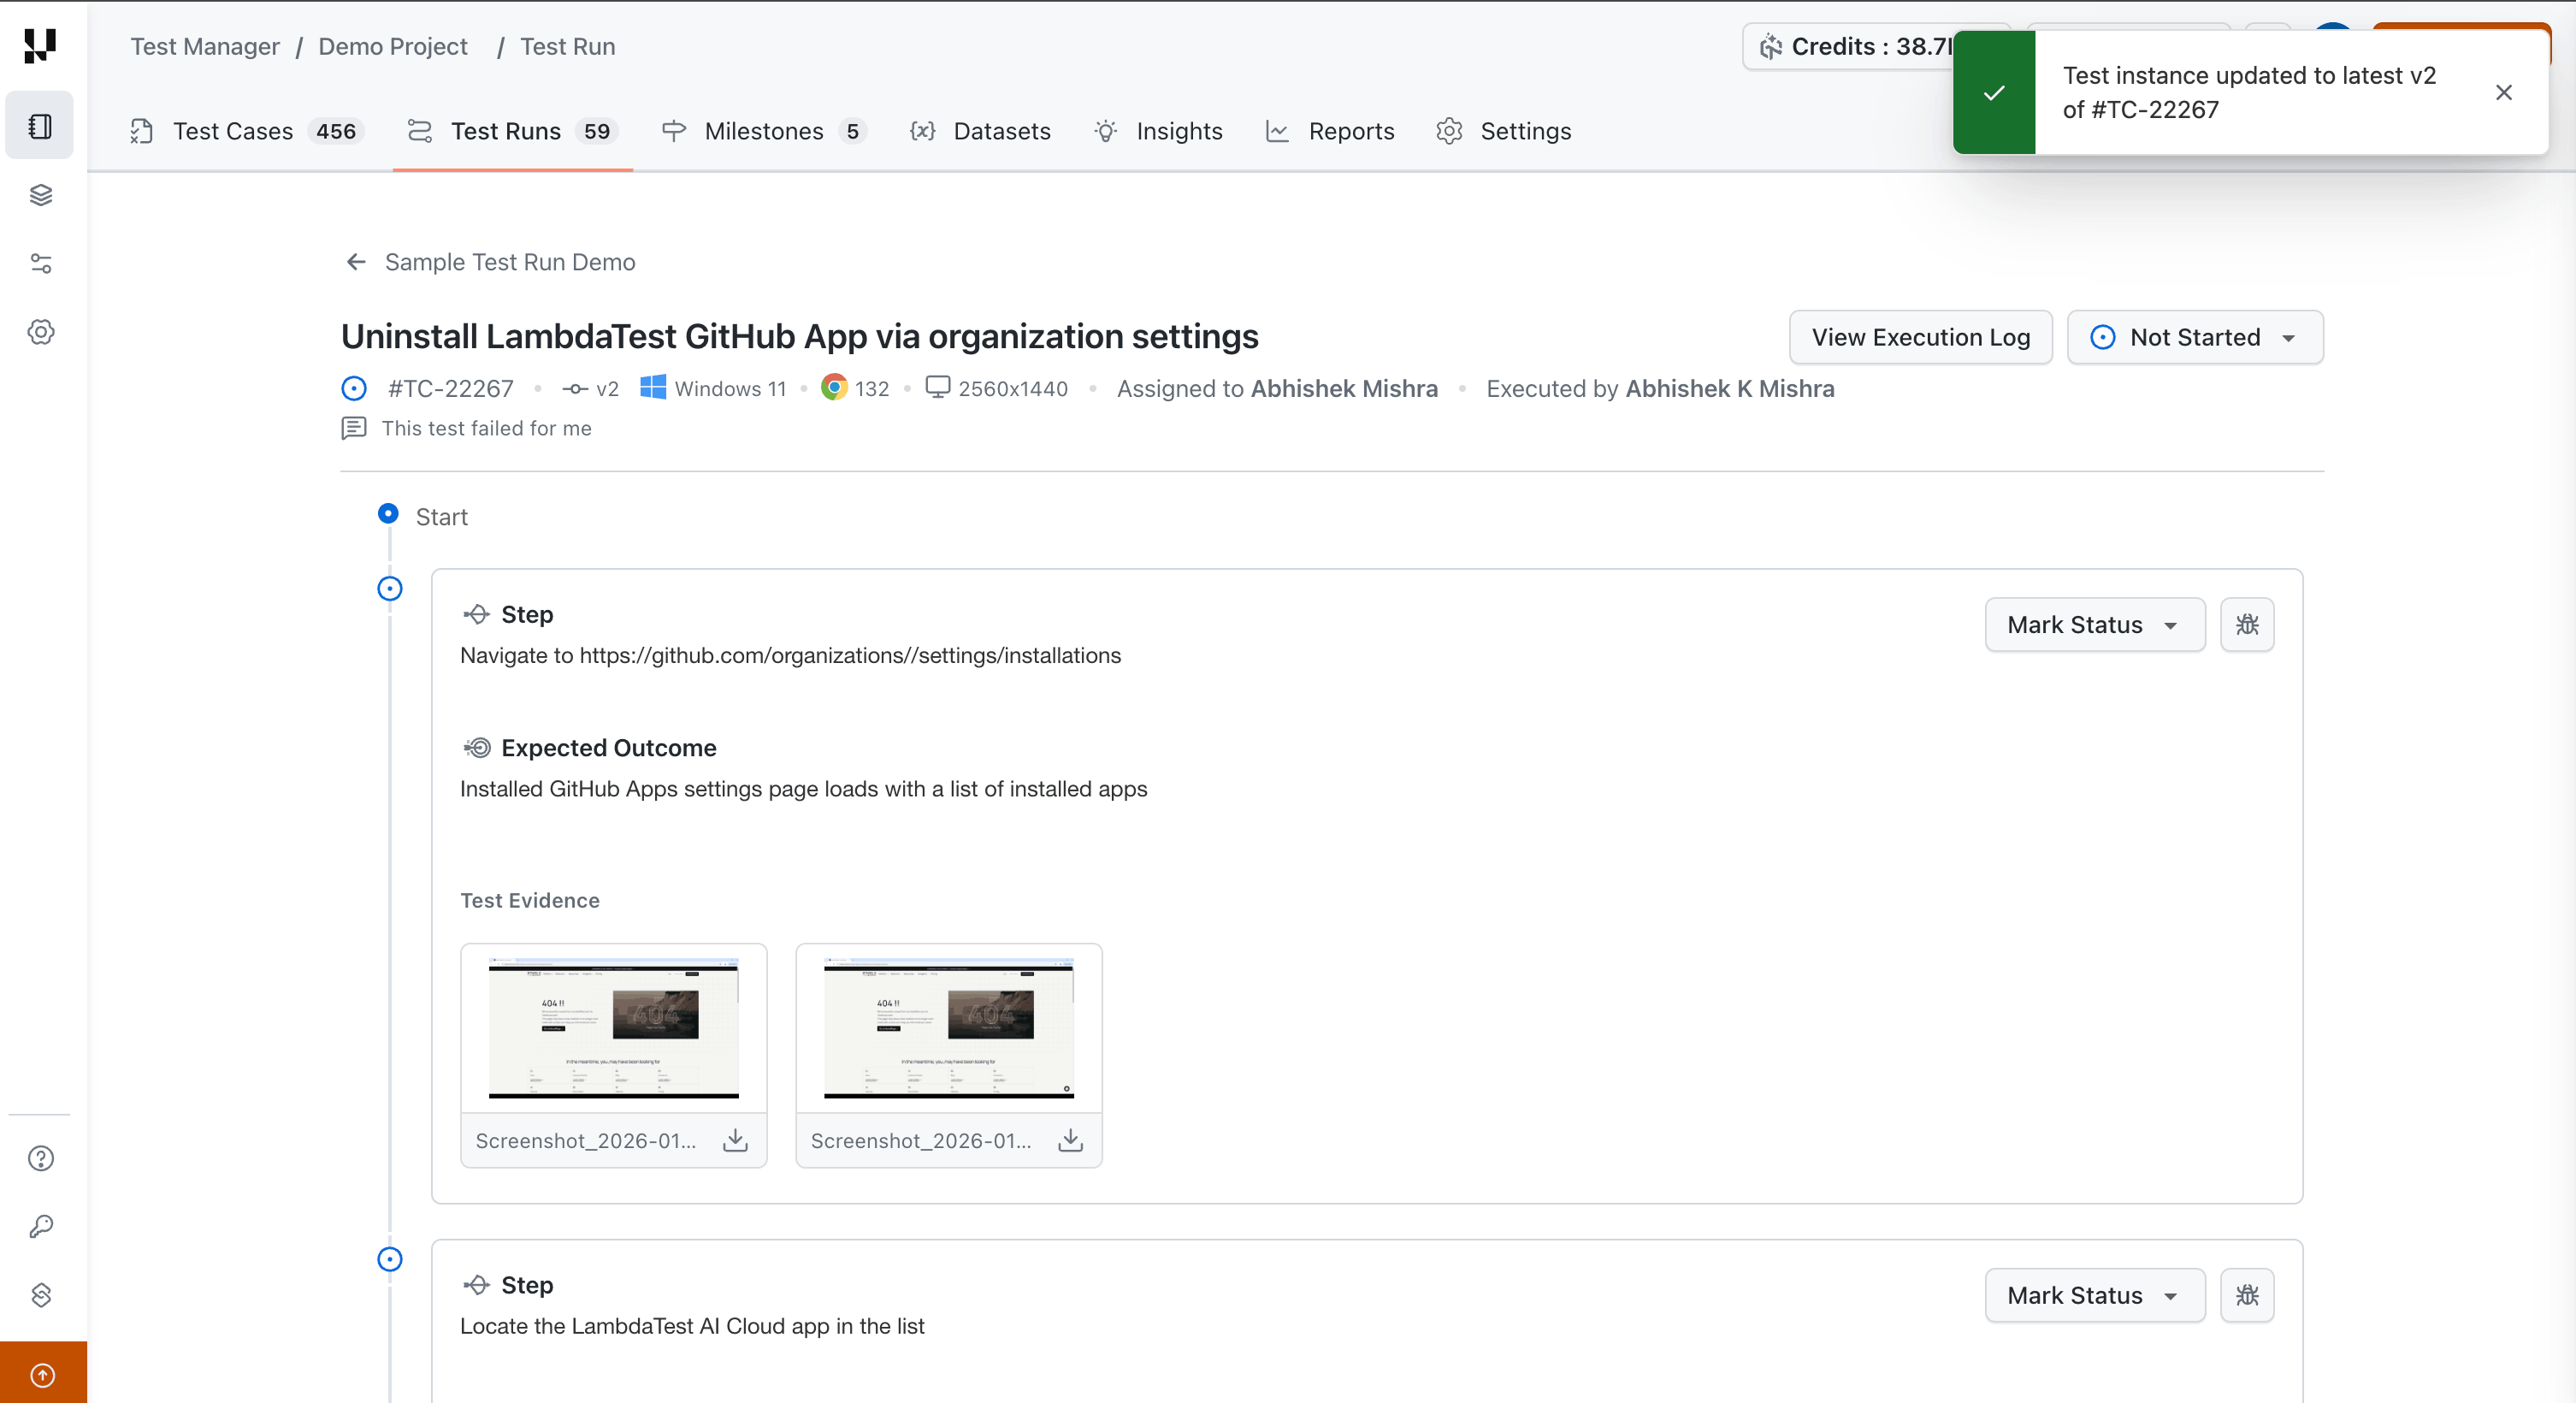Open the Test Cases notebook icon in sidebar
The image size is (2576, 1403).
(40, 125)
